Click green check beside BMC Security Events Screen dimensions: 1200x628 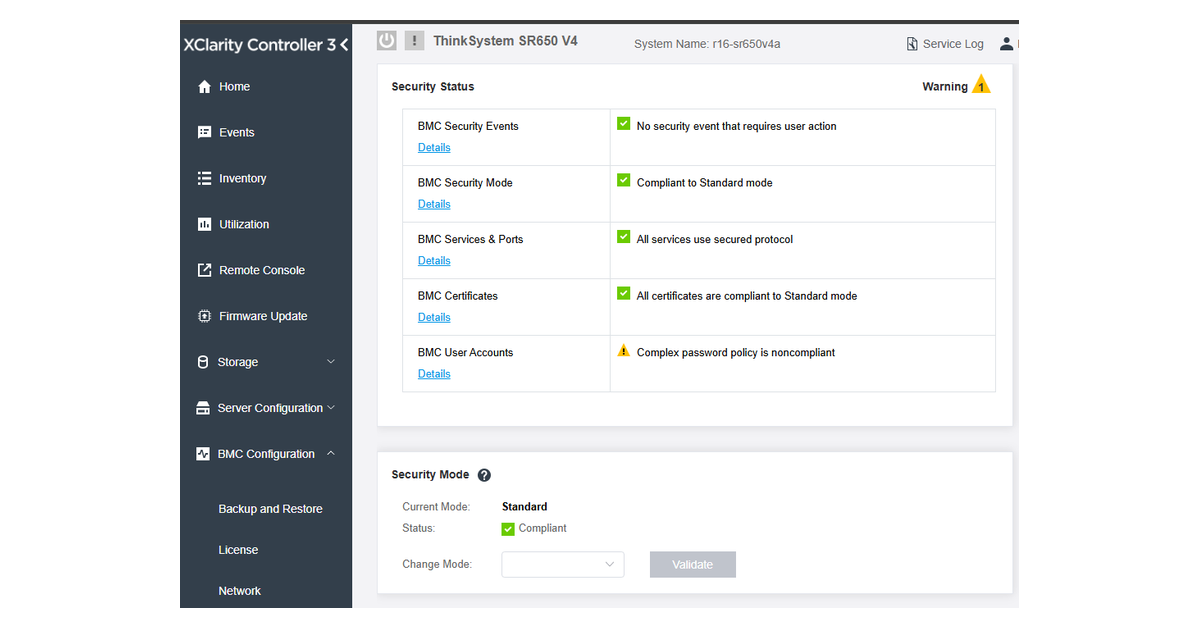point(623,124)
